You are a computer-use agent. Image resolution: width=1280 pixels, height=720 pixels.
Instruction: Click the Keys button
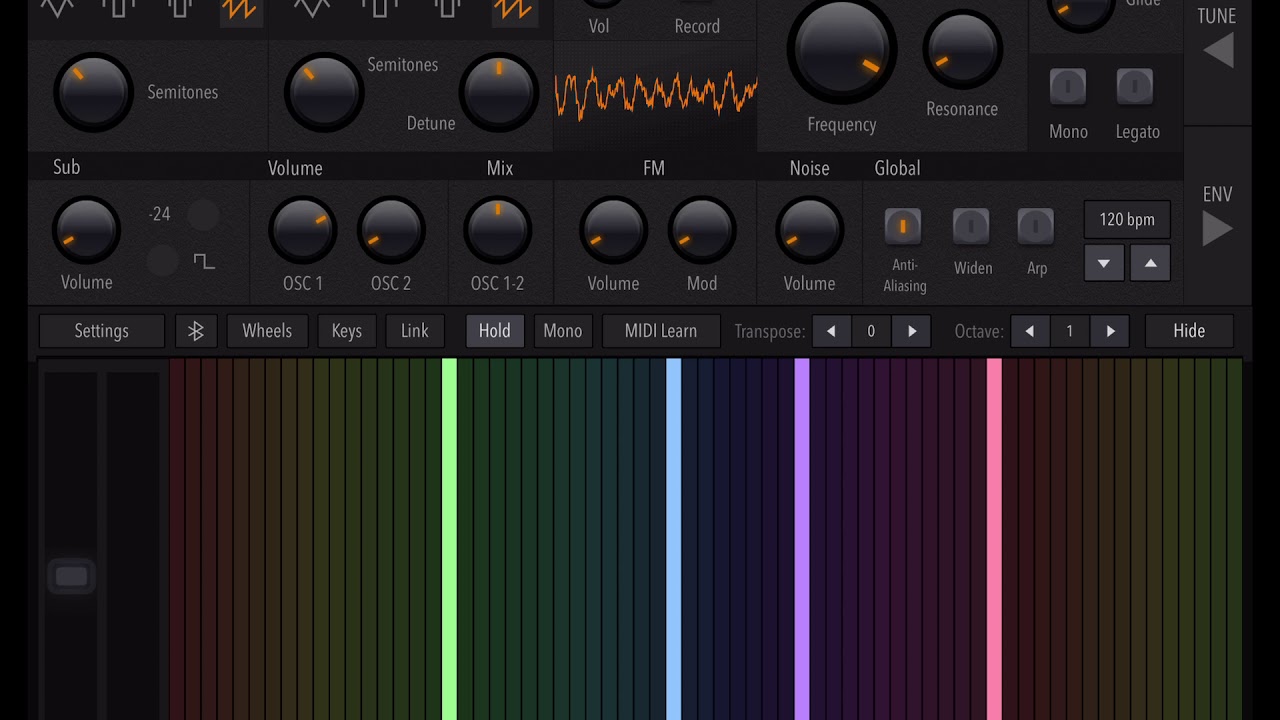347,331
